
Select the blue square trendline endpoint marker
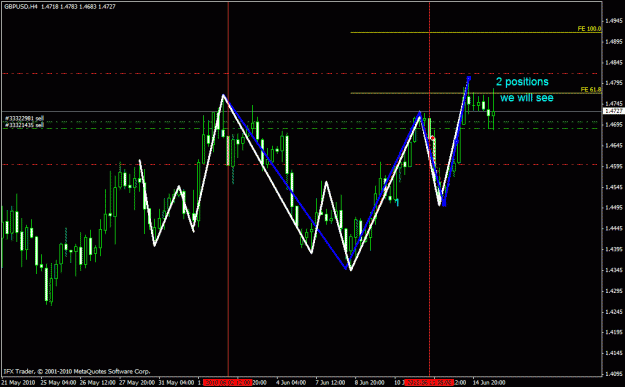pos(469,79)
